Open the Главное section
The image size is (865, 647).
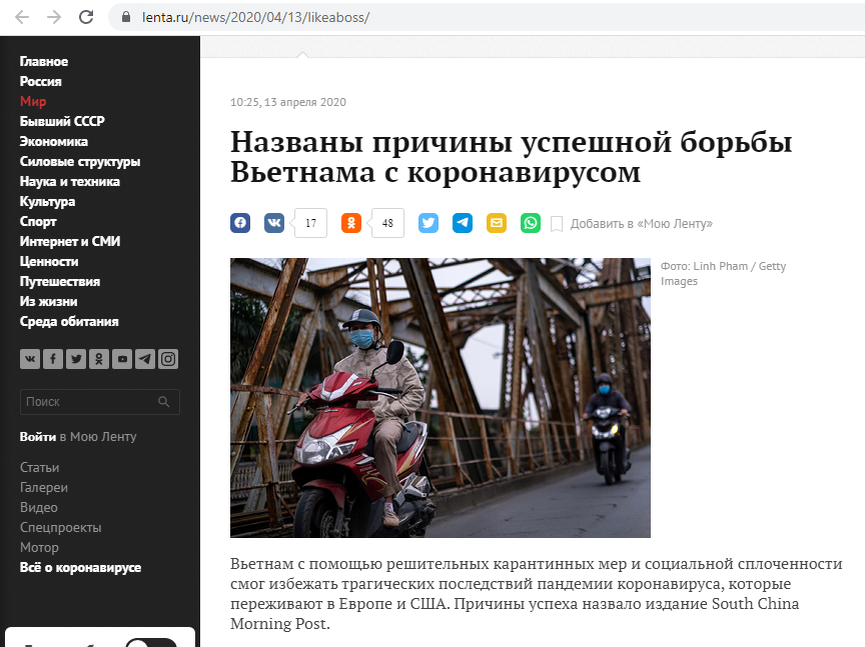click(44, 61)
